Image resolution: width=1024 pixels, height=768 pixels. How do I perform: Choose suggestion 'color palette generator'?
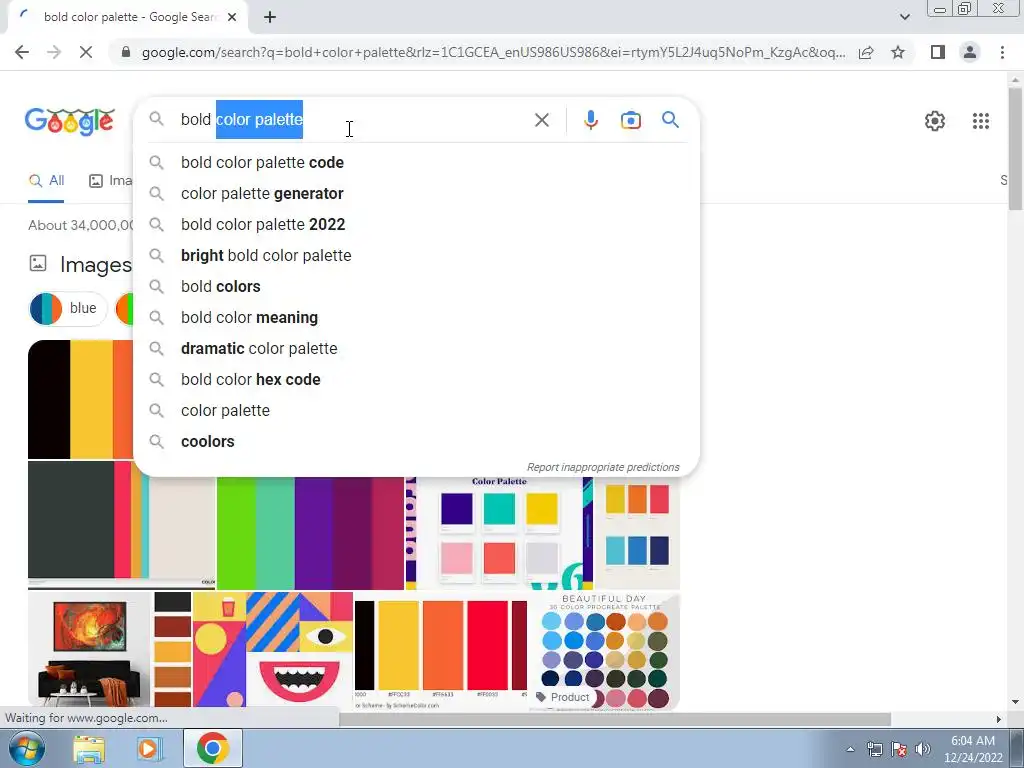coord(417,193)
